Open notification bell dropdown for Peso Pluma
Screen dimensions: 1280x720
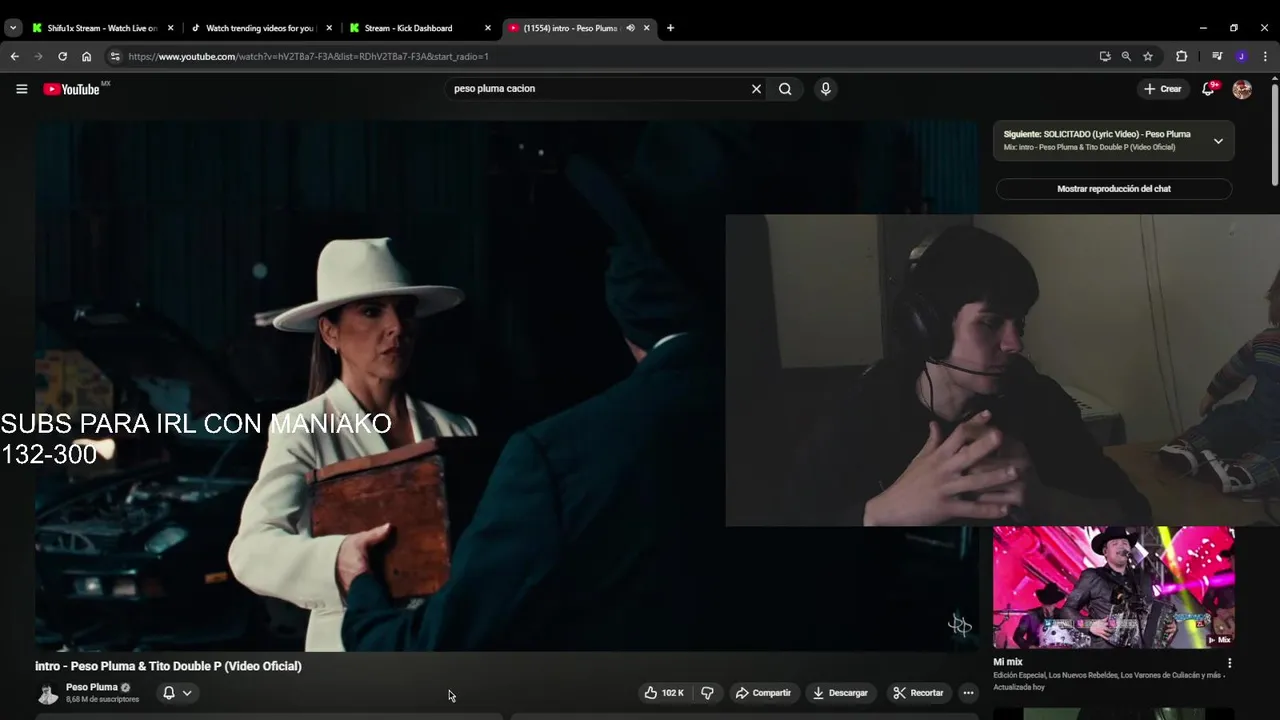click(177, 693)
